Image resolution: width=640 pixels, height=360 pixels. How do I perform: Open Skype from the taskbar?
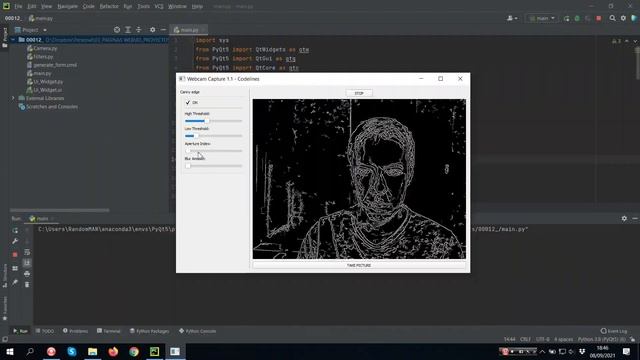72,351
